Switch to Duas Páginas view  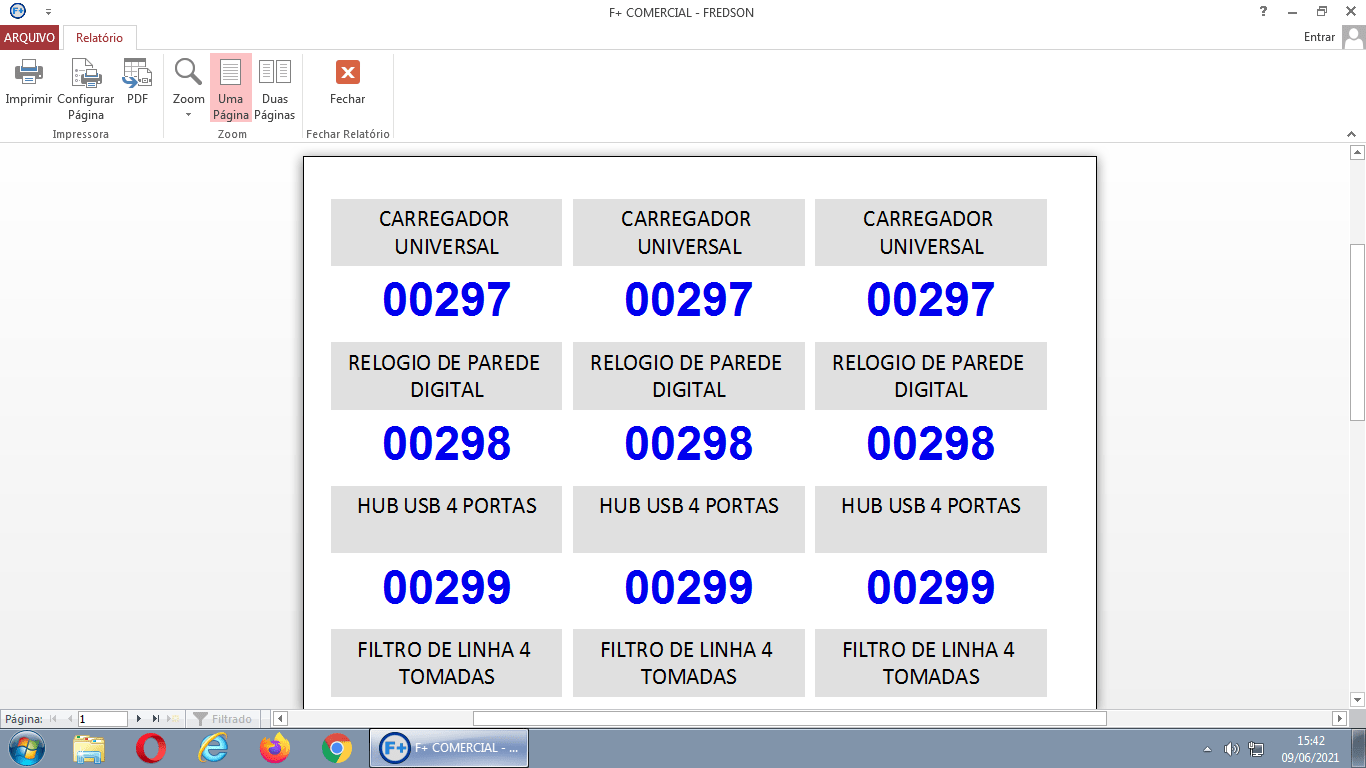(x=274, y=87)
